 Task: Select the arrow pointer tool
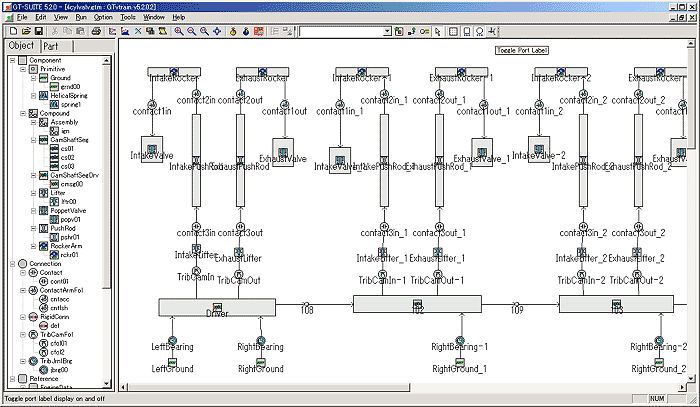pos(438,31)
